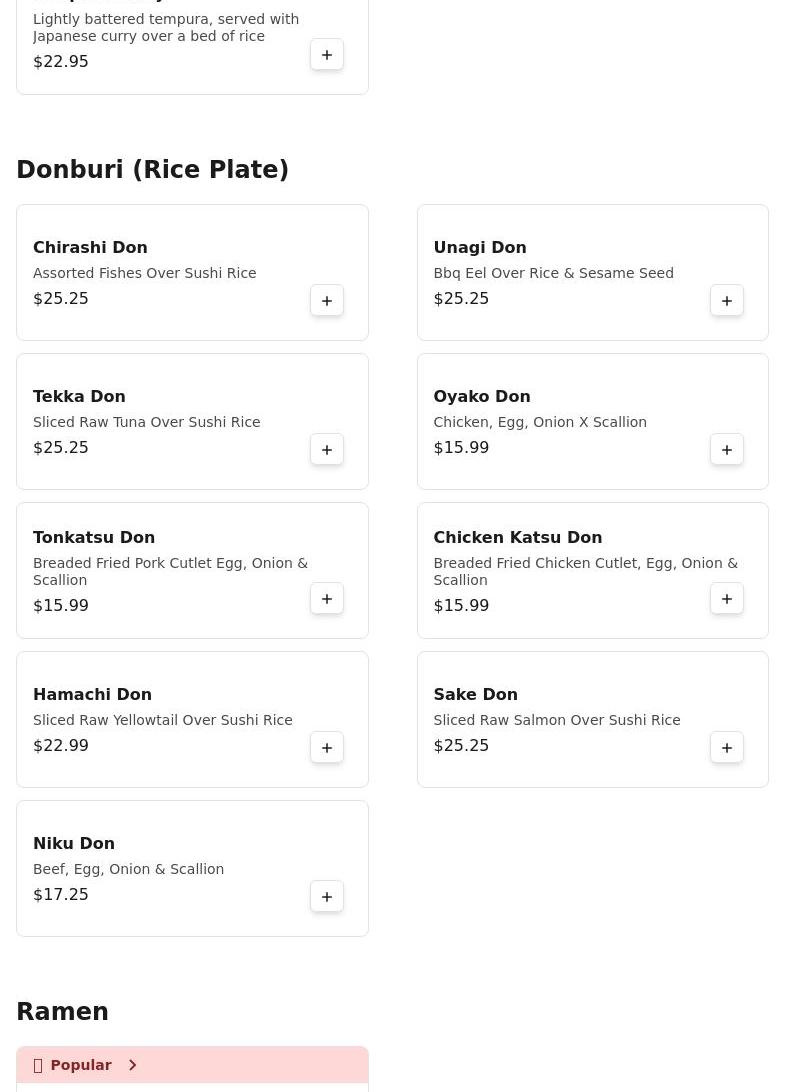This screenshot has height=1092, width=785.
Task: Add the tempura curry rice item
Action: [327, 54]
